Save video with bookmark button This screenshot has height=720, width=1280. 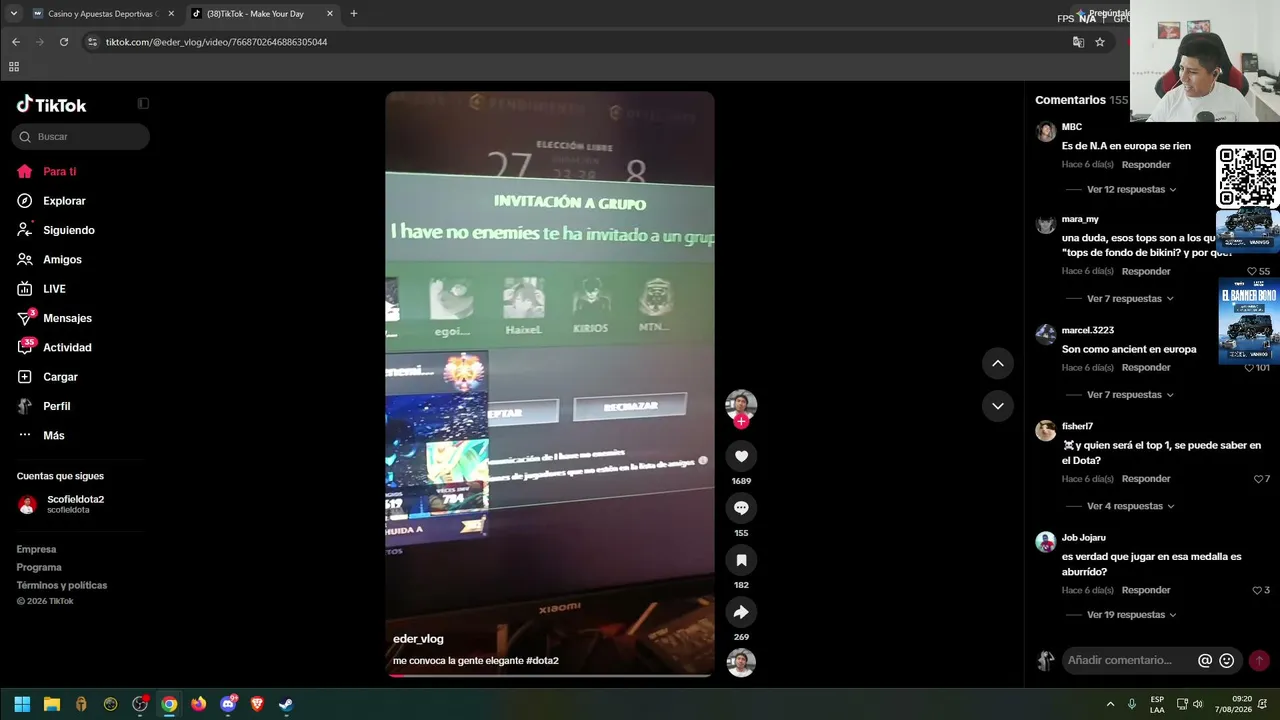pyautogui.click(x=741, y=560)
